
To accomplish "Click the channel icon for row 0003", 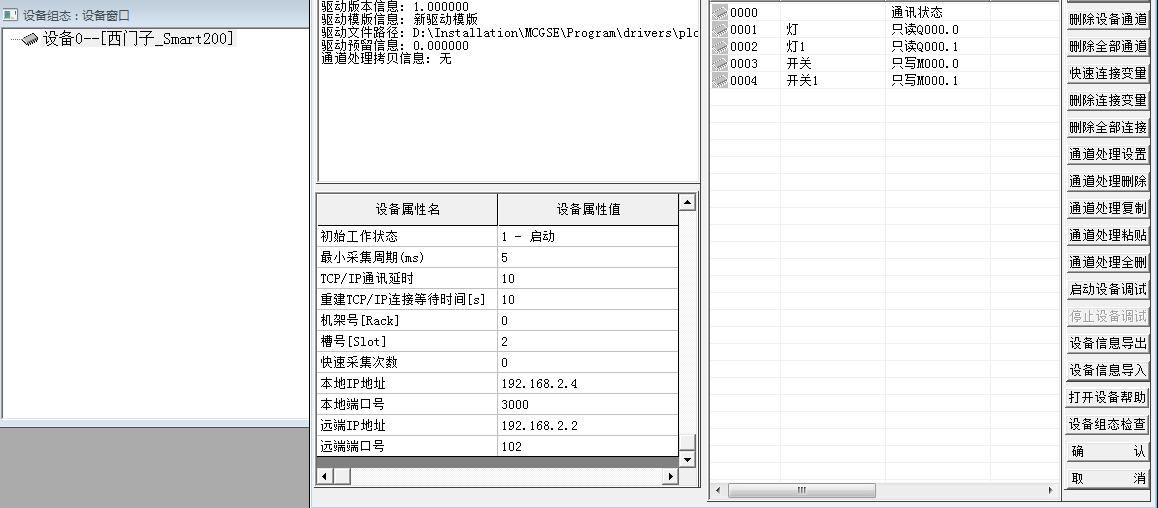I will 719,64.
